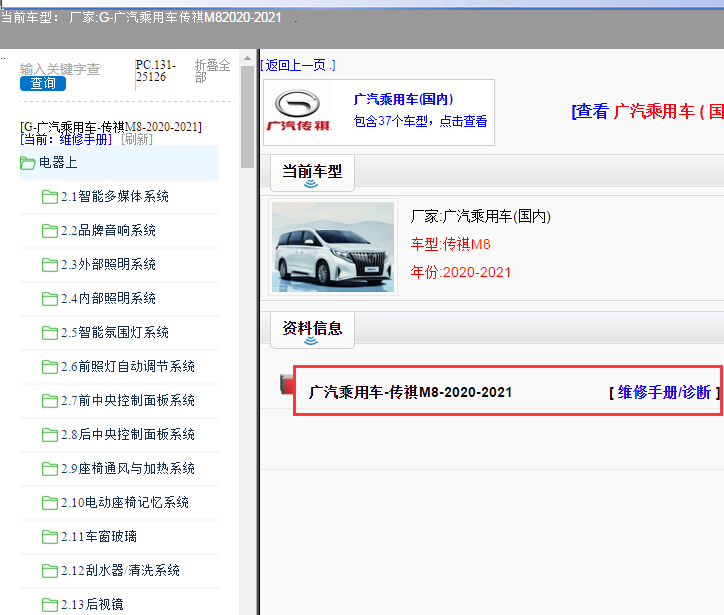Click the folder icon for 2.8后中央控制面板系统
Image resolution: width=724 pixels, height=615 pixels.
50,435
